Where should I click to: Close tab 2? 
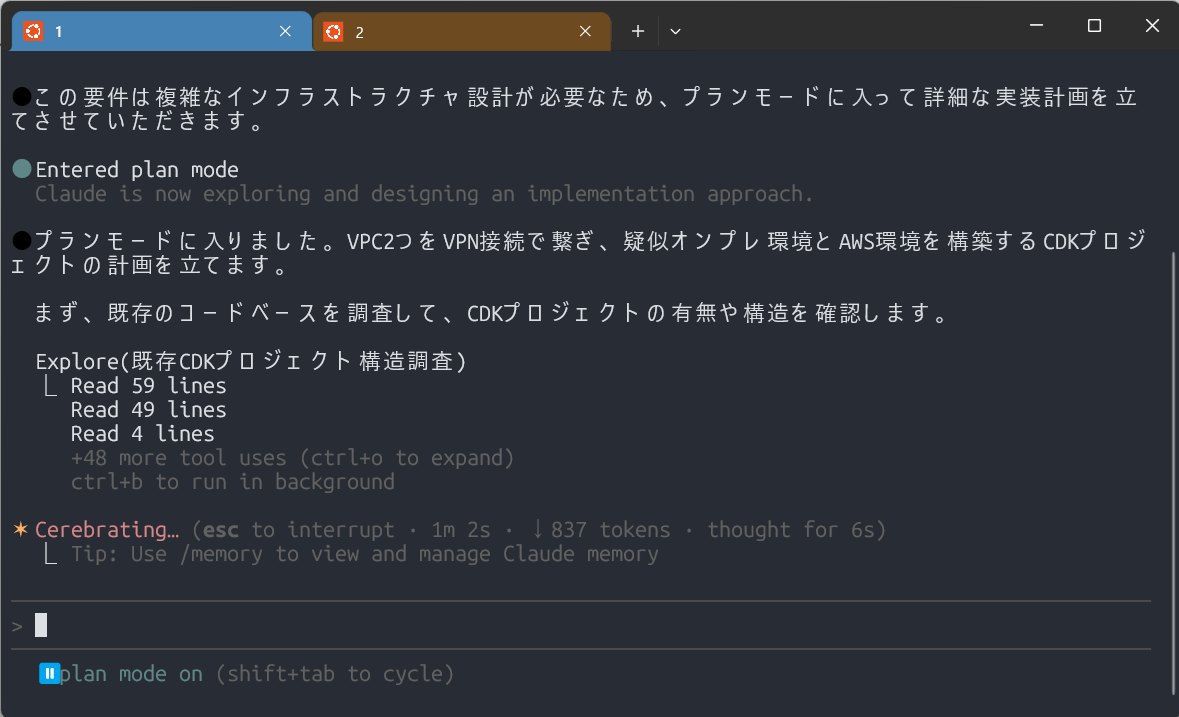(585, 31)
